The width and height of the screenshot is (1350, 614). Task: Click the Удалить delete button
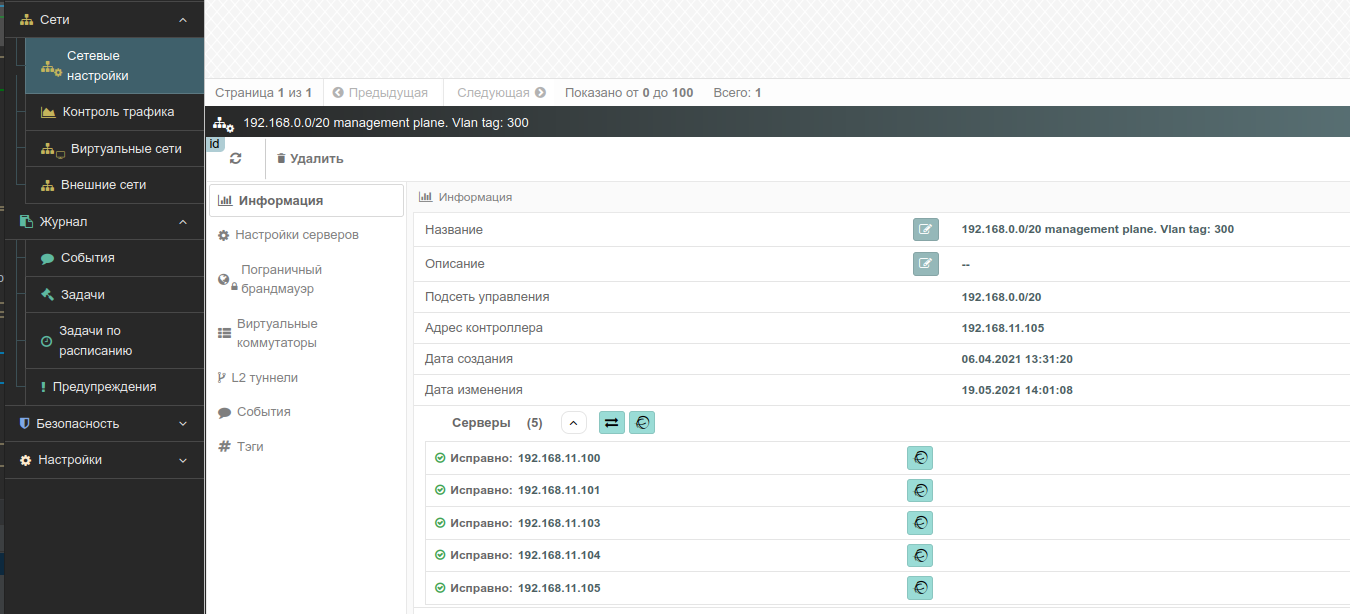click(310, 158)
